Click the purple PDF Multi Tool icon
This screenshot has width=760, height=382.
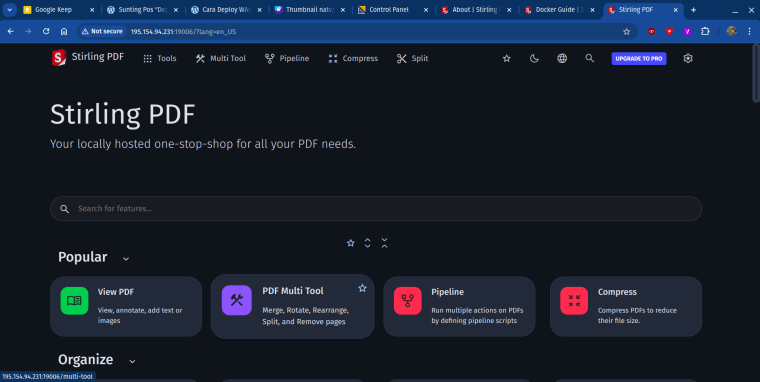click(237, 300)
